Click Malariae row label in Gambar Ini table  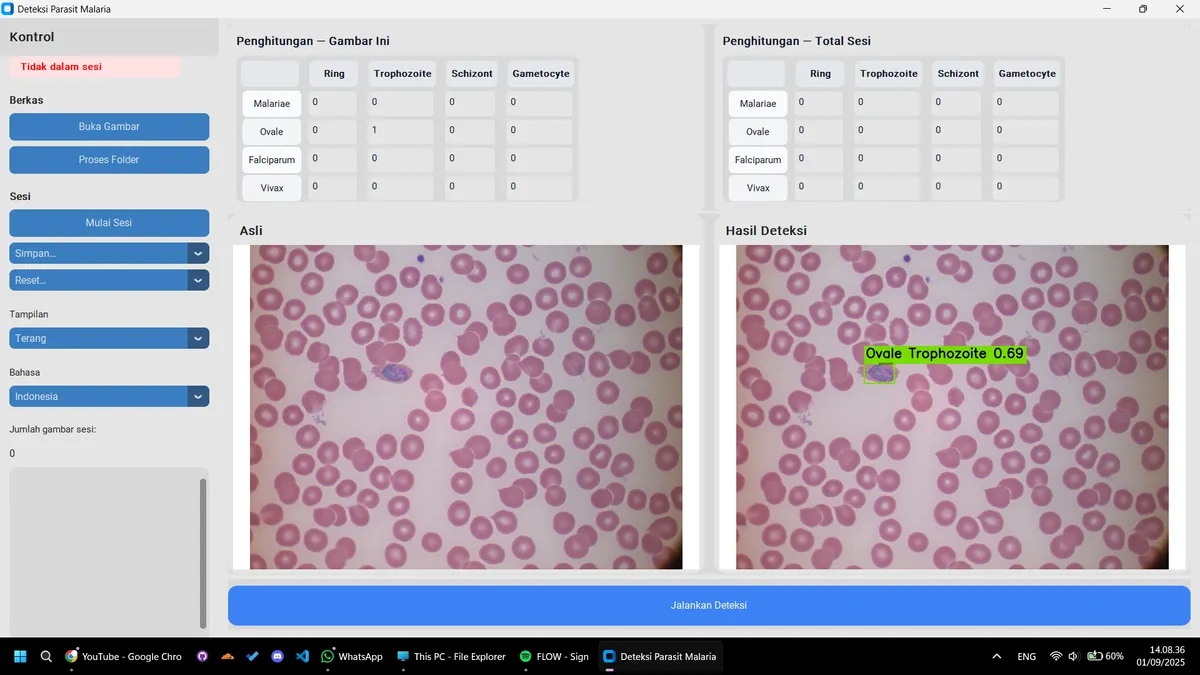tap(271, 104)
